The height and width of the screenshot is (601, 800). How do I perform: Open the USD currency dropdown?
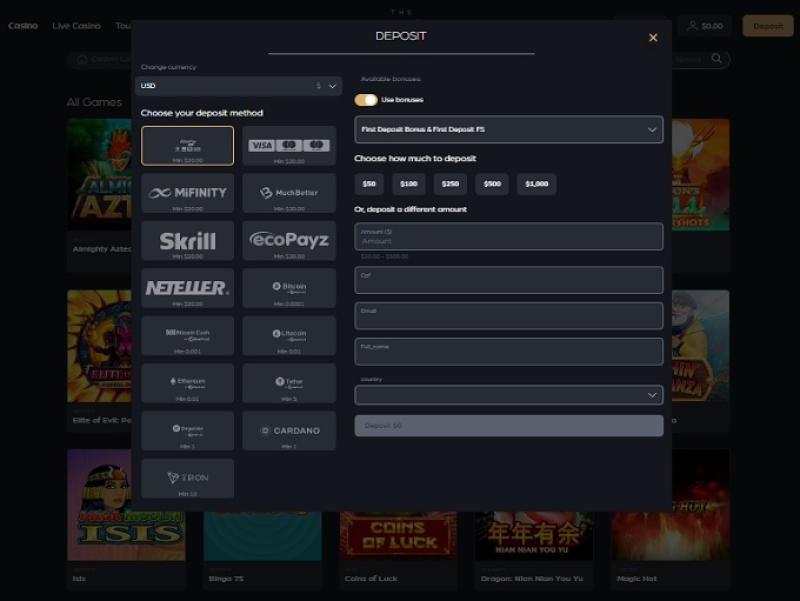coord(238,86)
